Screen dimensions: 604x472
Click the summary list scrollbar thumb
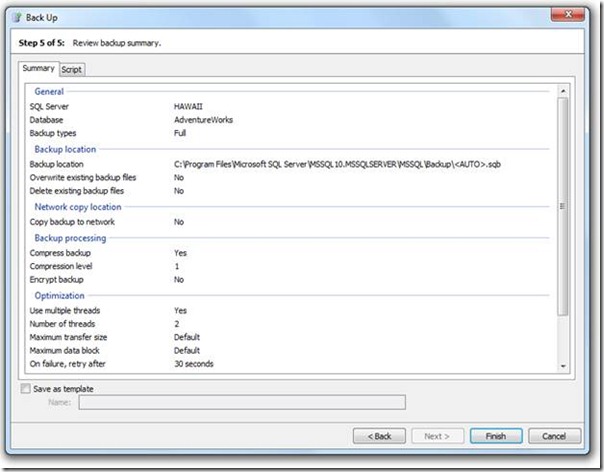tap(563, 205)
